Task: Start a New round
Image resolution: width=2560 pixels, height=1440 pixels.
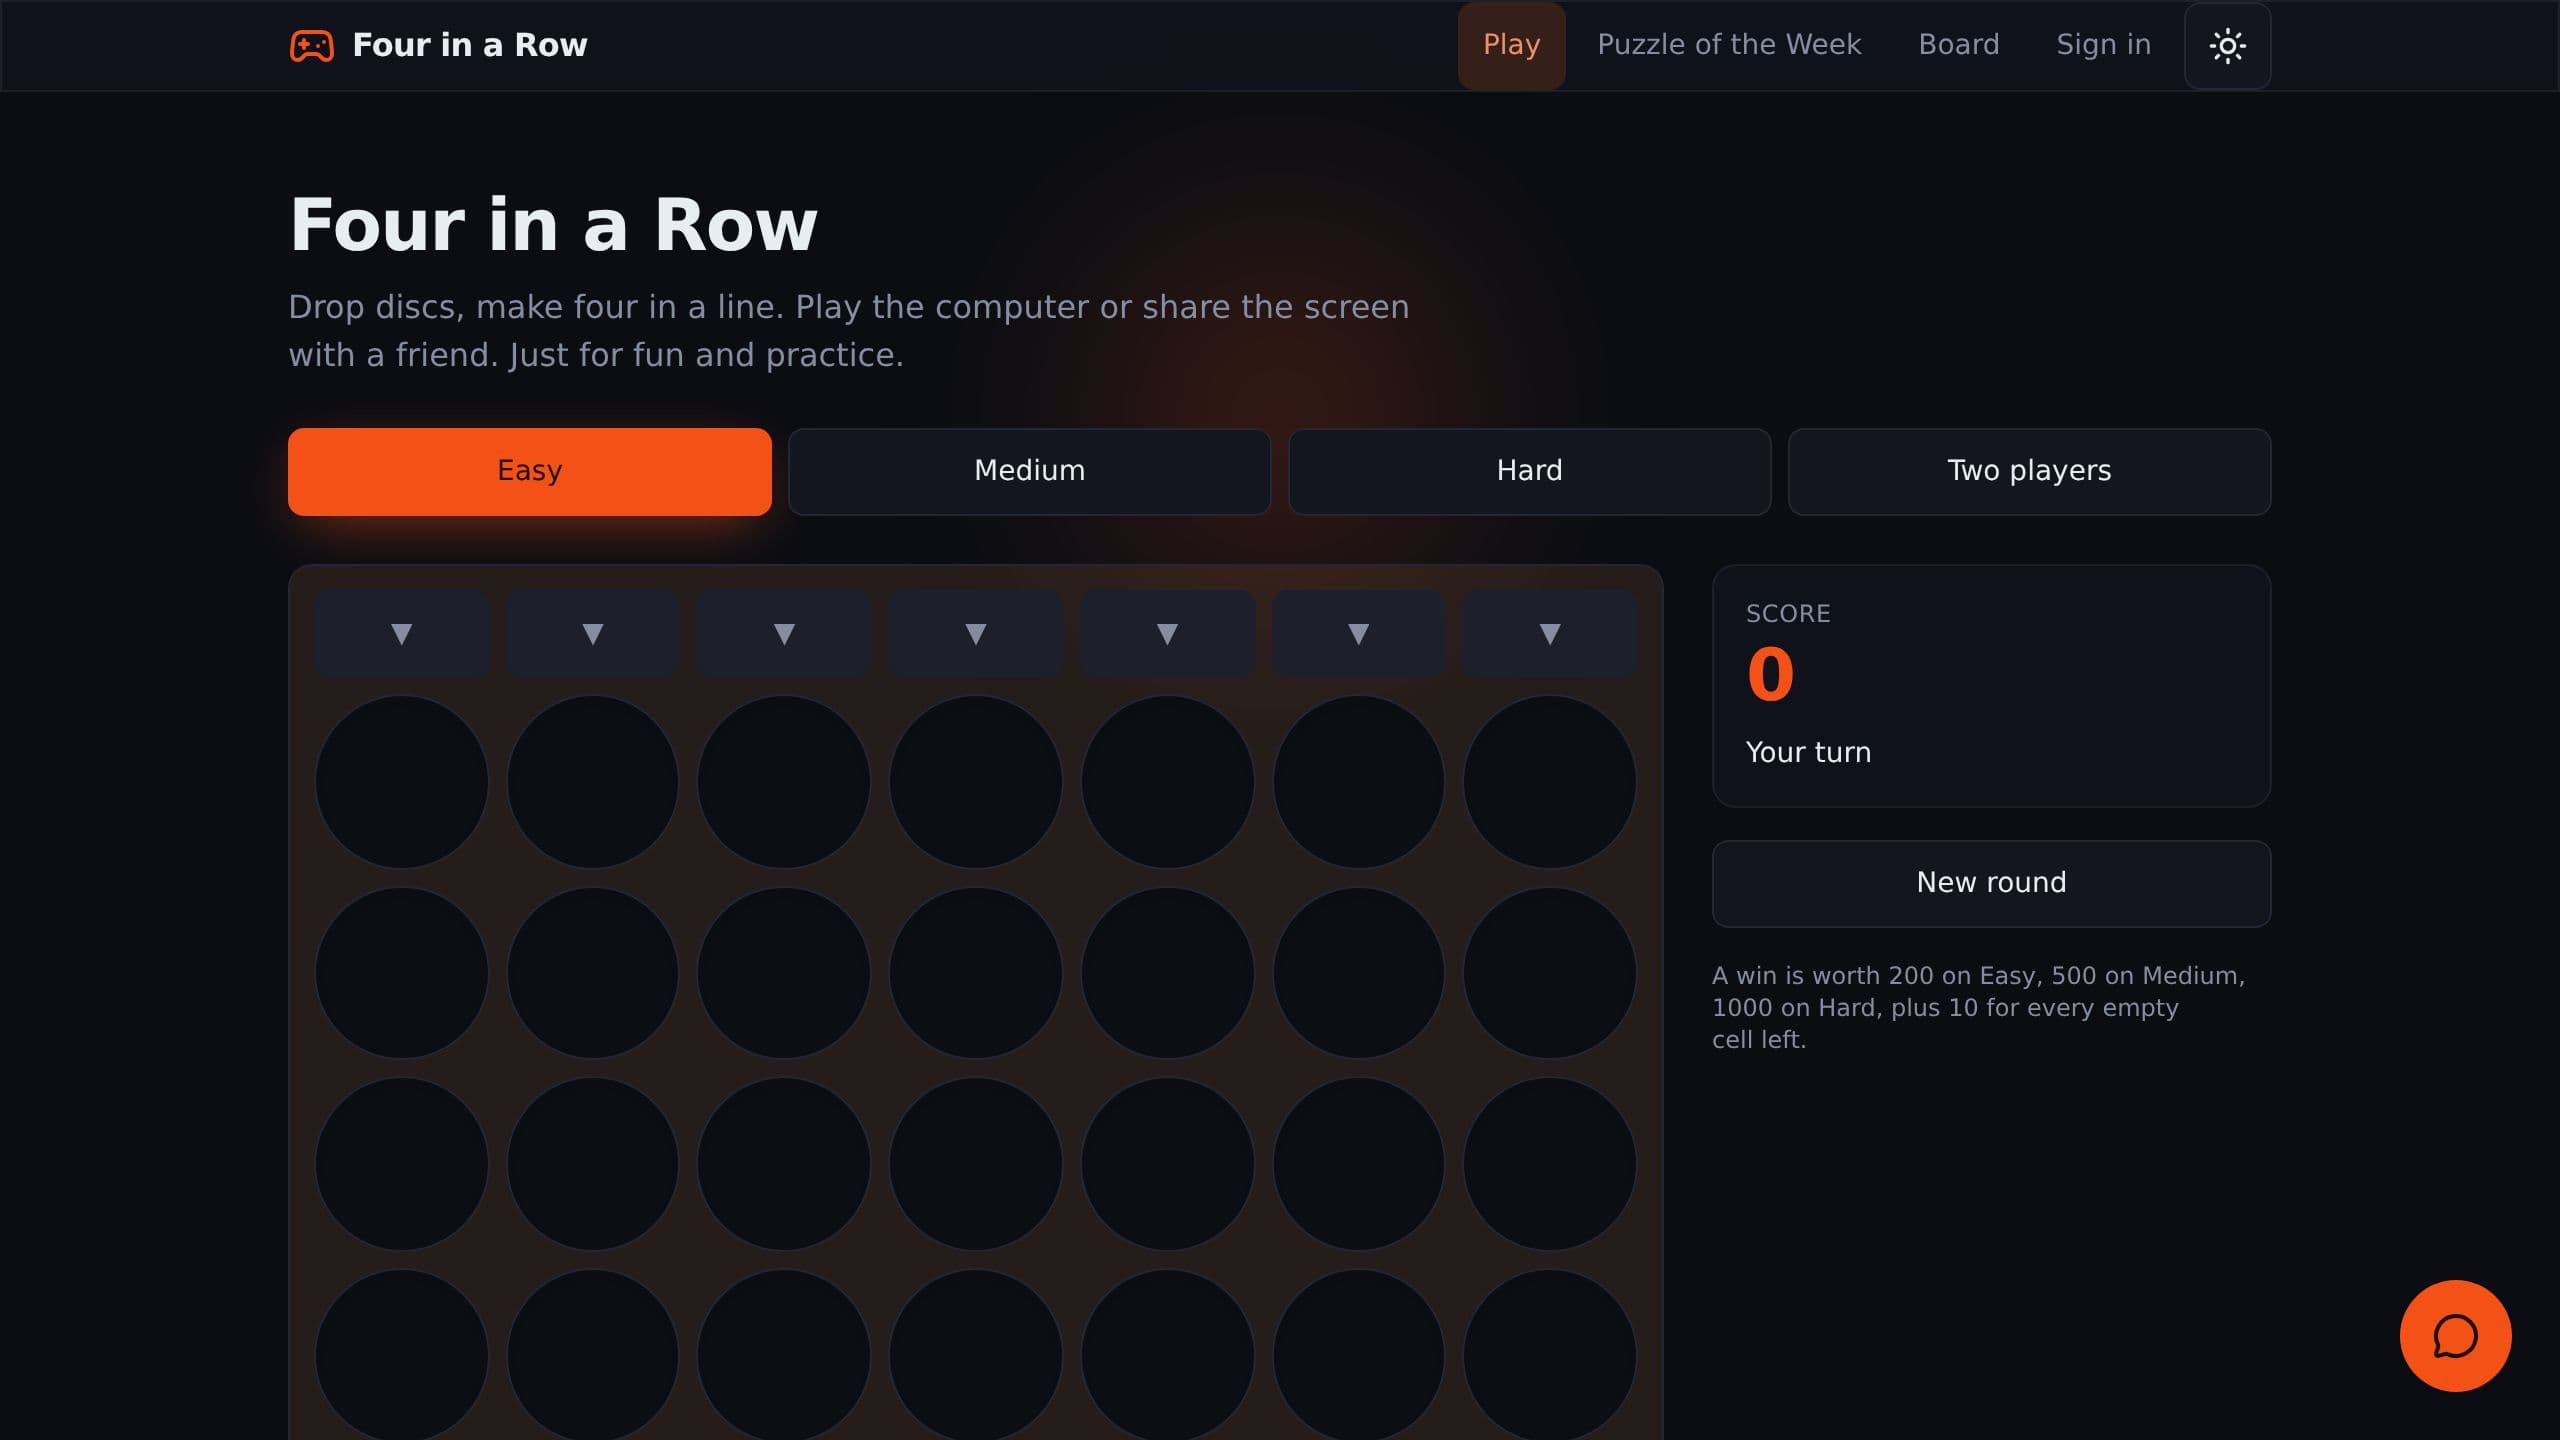Action: pyautogui.click(x=1991, y=883)
